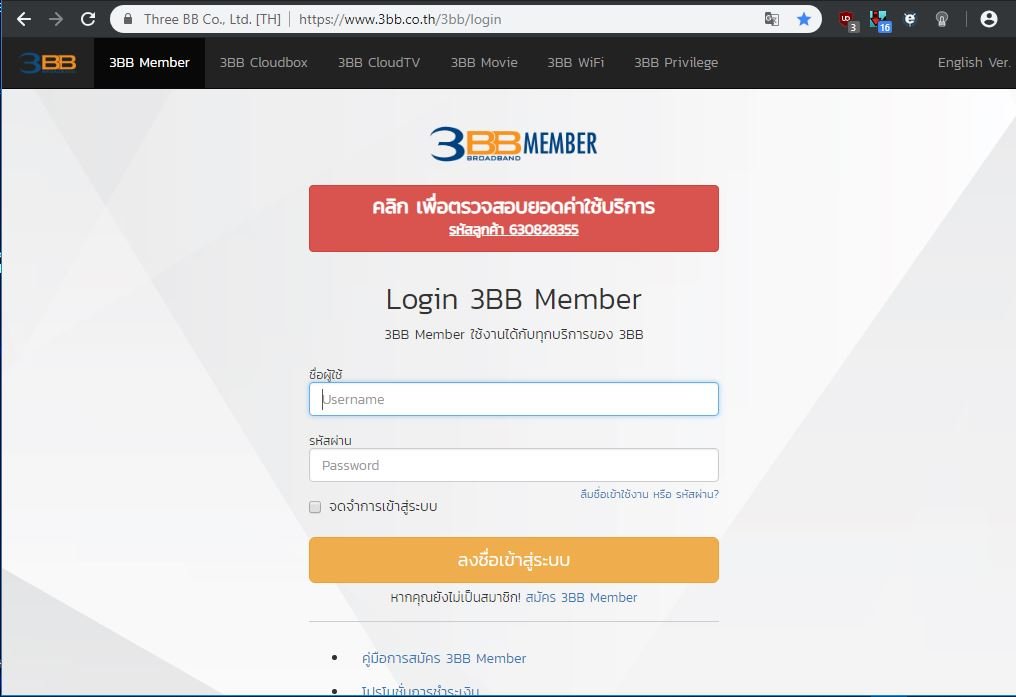1016x697 pixels.
Task: Click the translate page icon
Action: click(x=771, y=19)
